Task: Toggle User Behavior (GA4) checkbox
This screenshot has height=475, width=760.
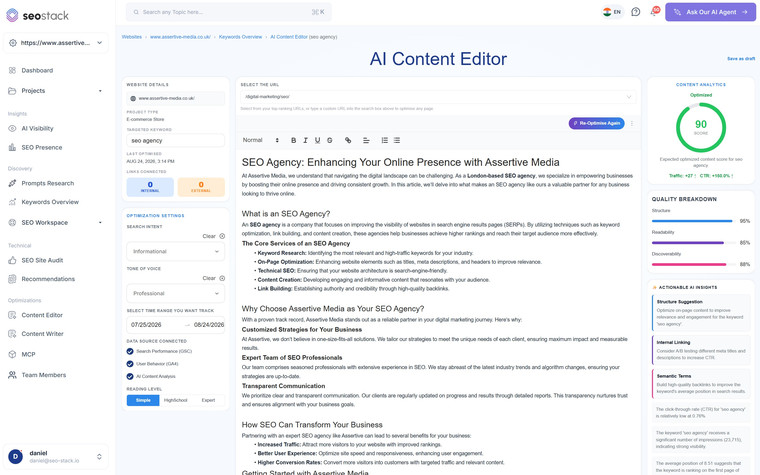Action: [x=130, y=364]
